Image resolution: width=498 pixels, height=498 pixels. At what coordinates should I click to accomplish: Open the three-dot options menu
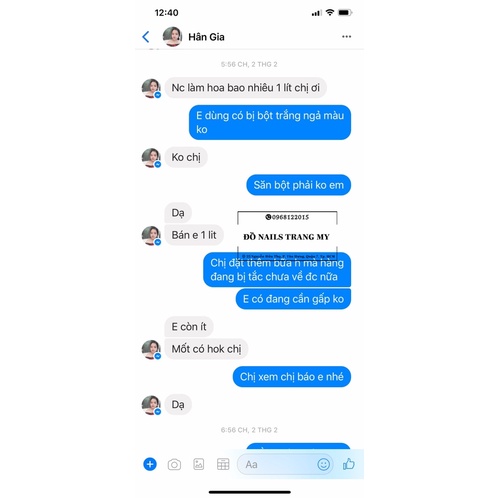[x=346, y=36]
